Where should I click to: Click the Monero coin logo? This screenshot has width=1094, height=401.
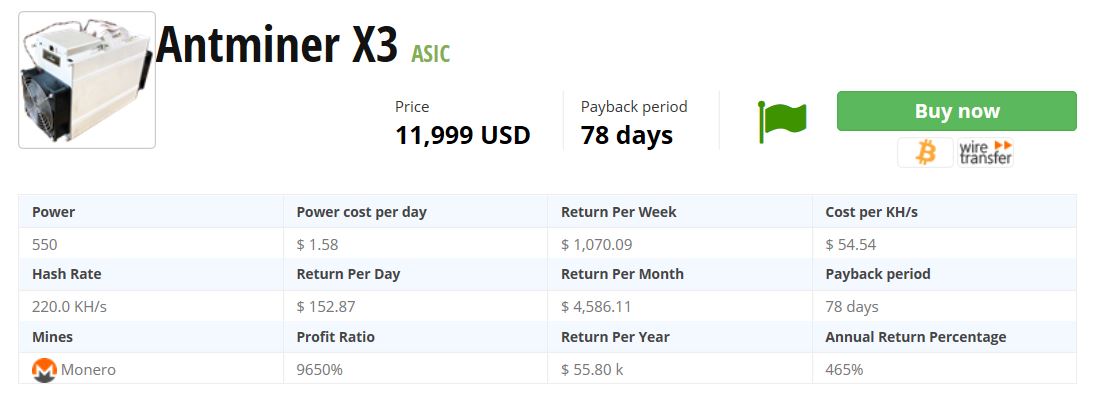pos(44,370)
